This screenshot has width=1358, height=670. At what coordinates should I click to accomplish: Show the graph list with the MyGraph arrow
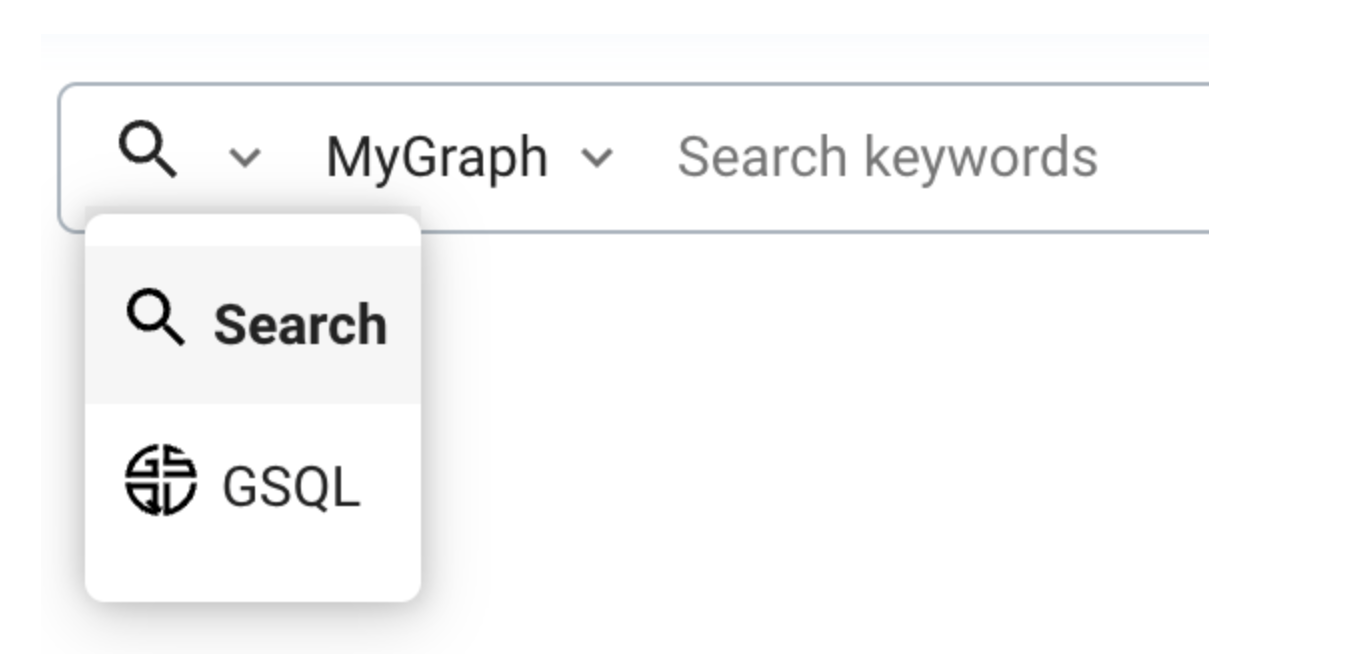(597, 157)
